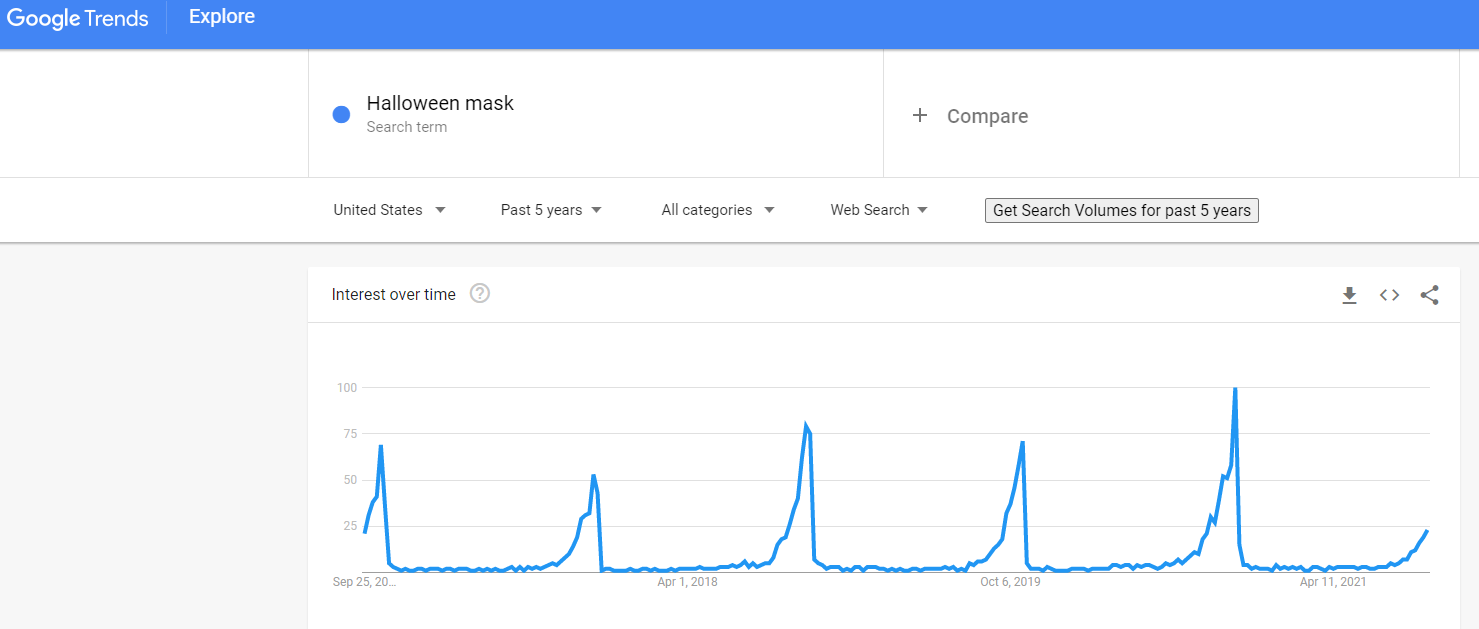Edit the Halloween mask search term

tap(440, 103)
